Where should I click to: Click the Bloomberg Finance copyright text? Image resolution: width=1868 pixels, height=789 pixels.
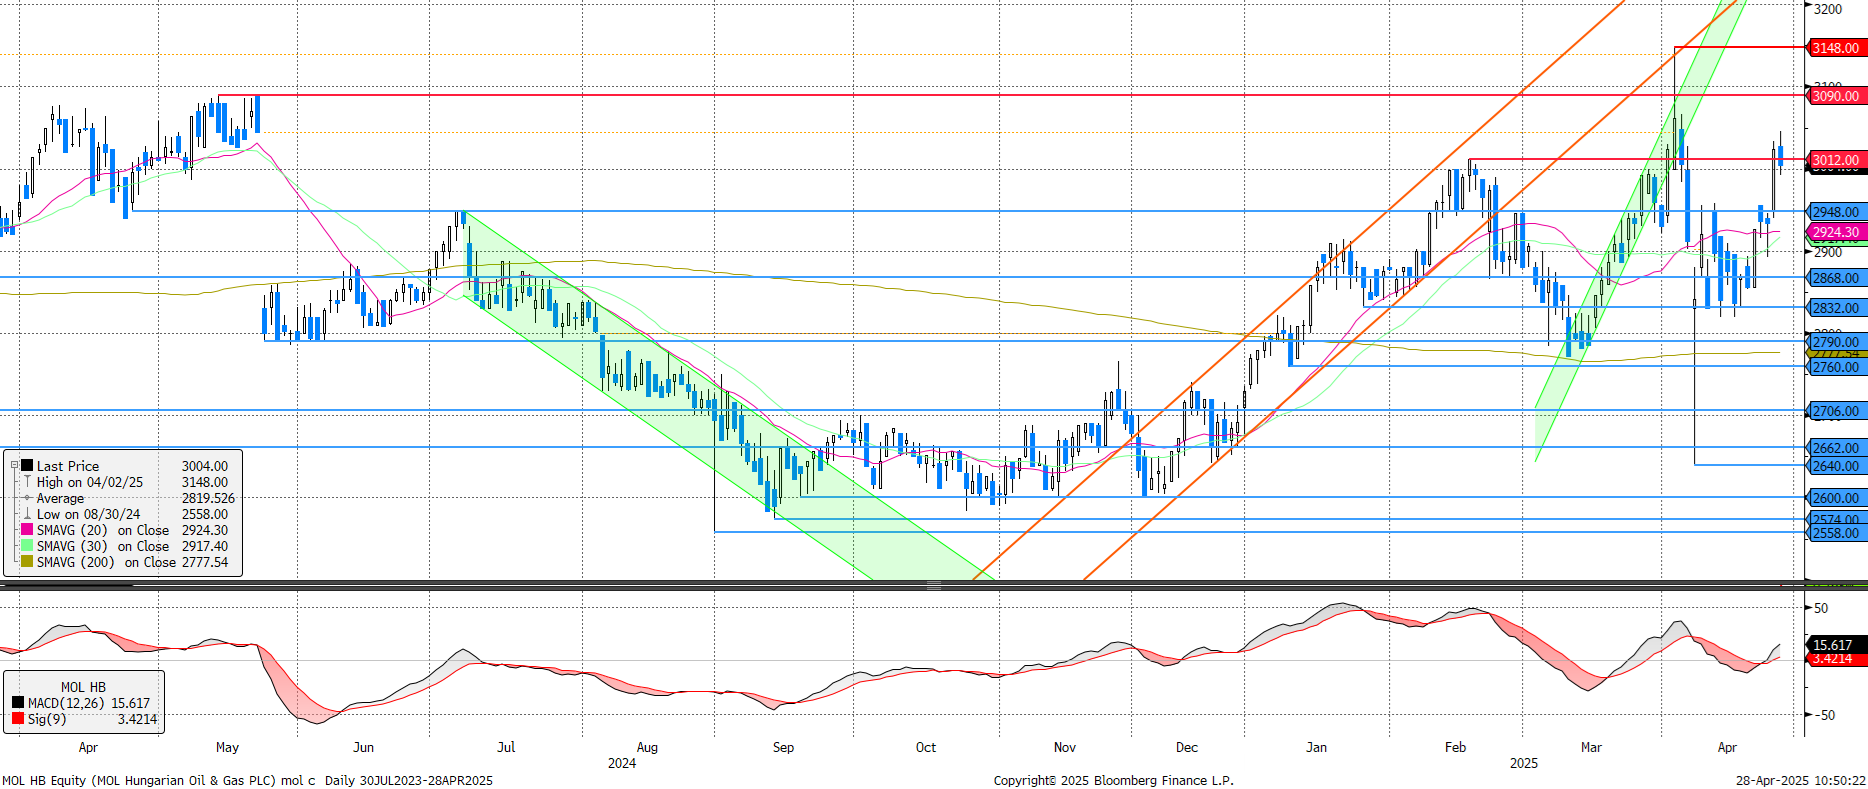coord(1114,780)
